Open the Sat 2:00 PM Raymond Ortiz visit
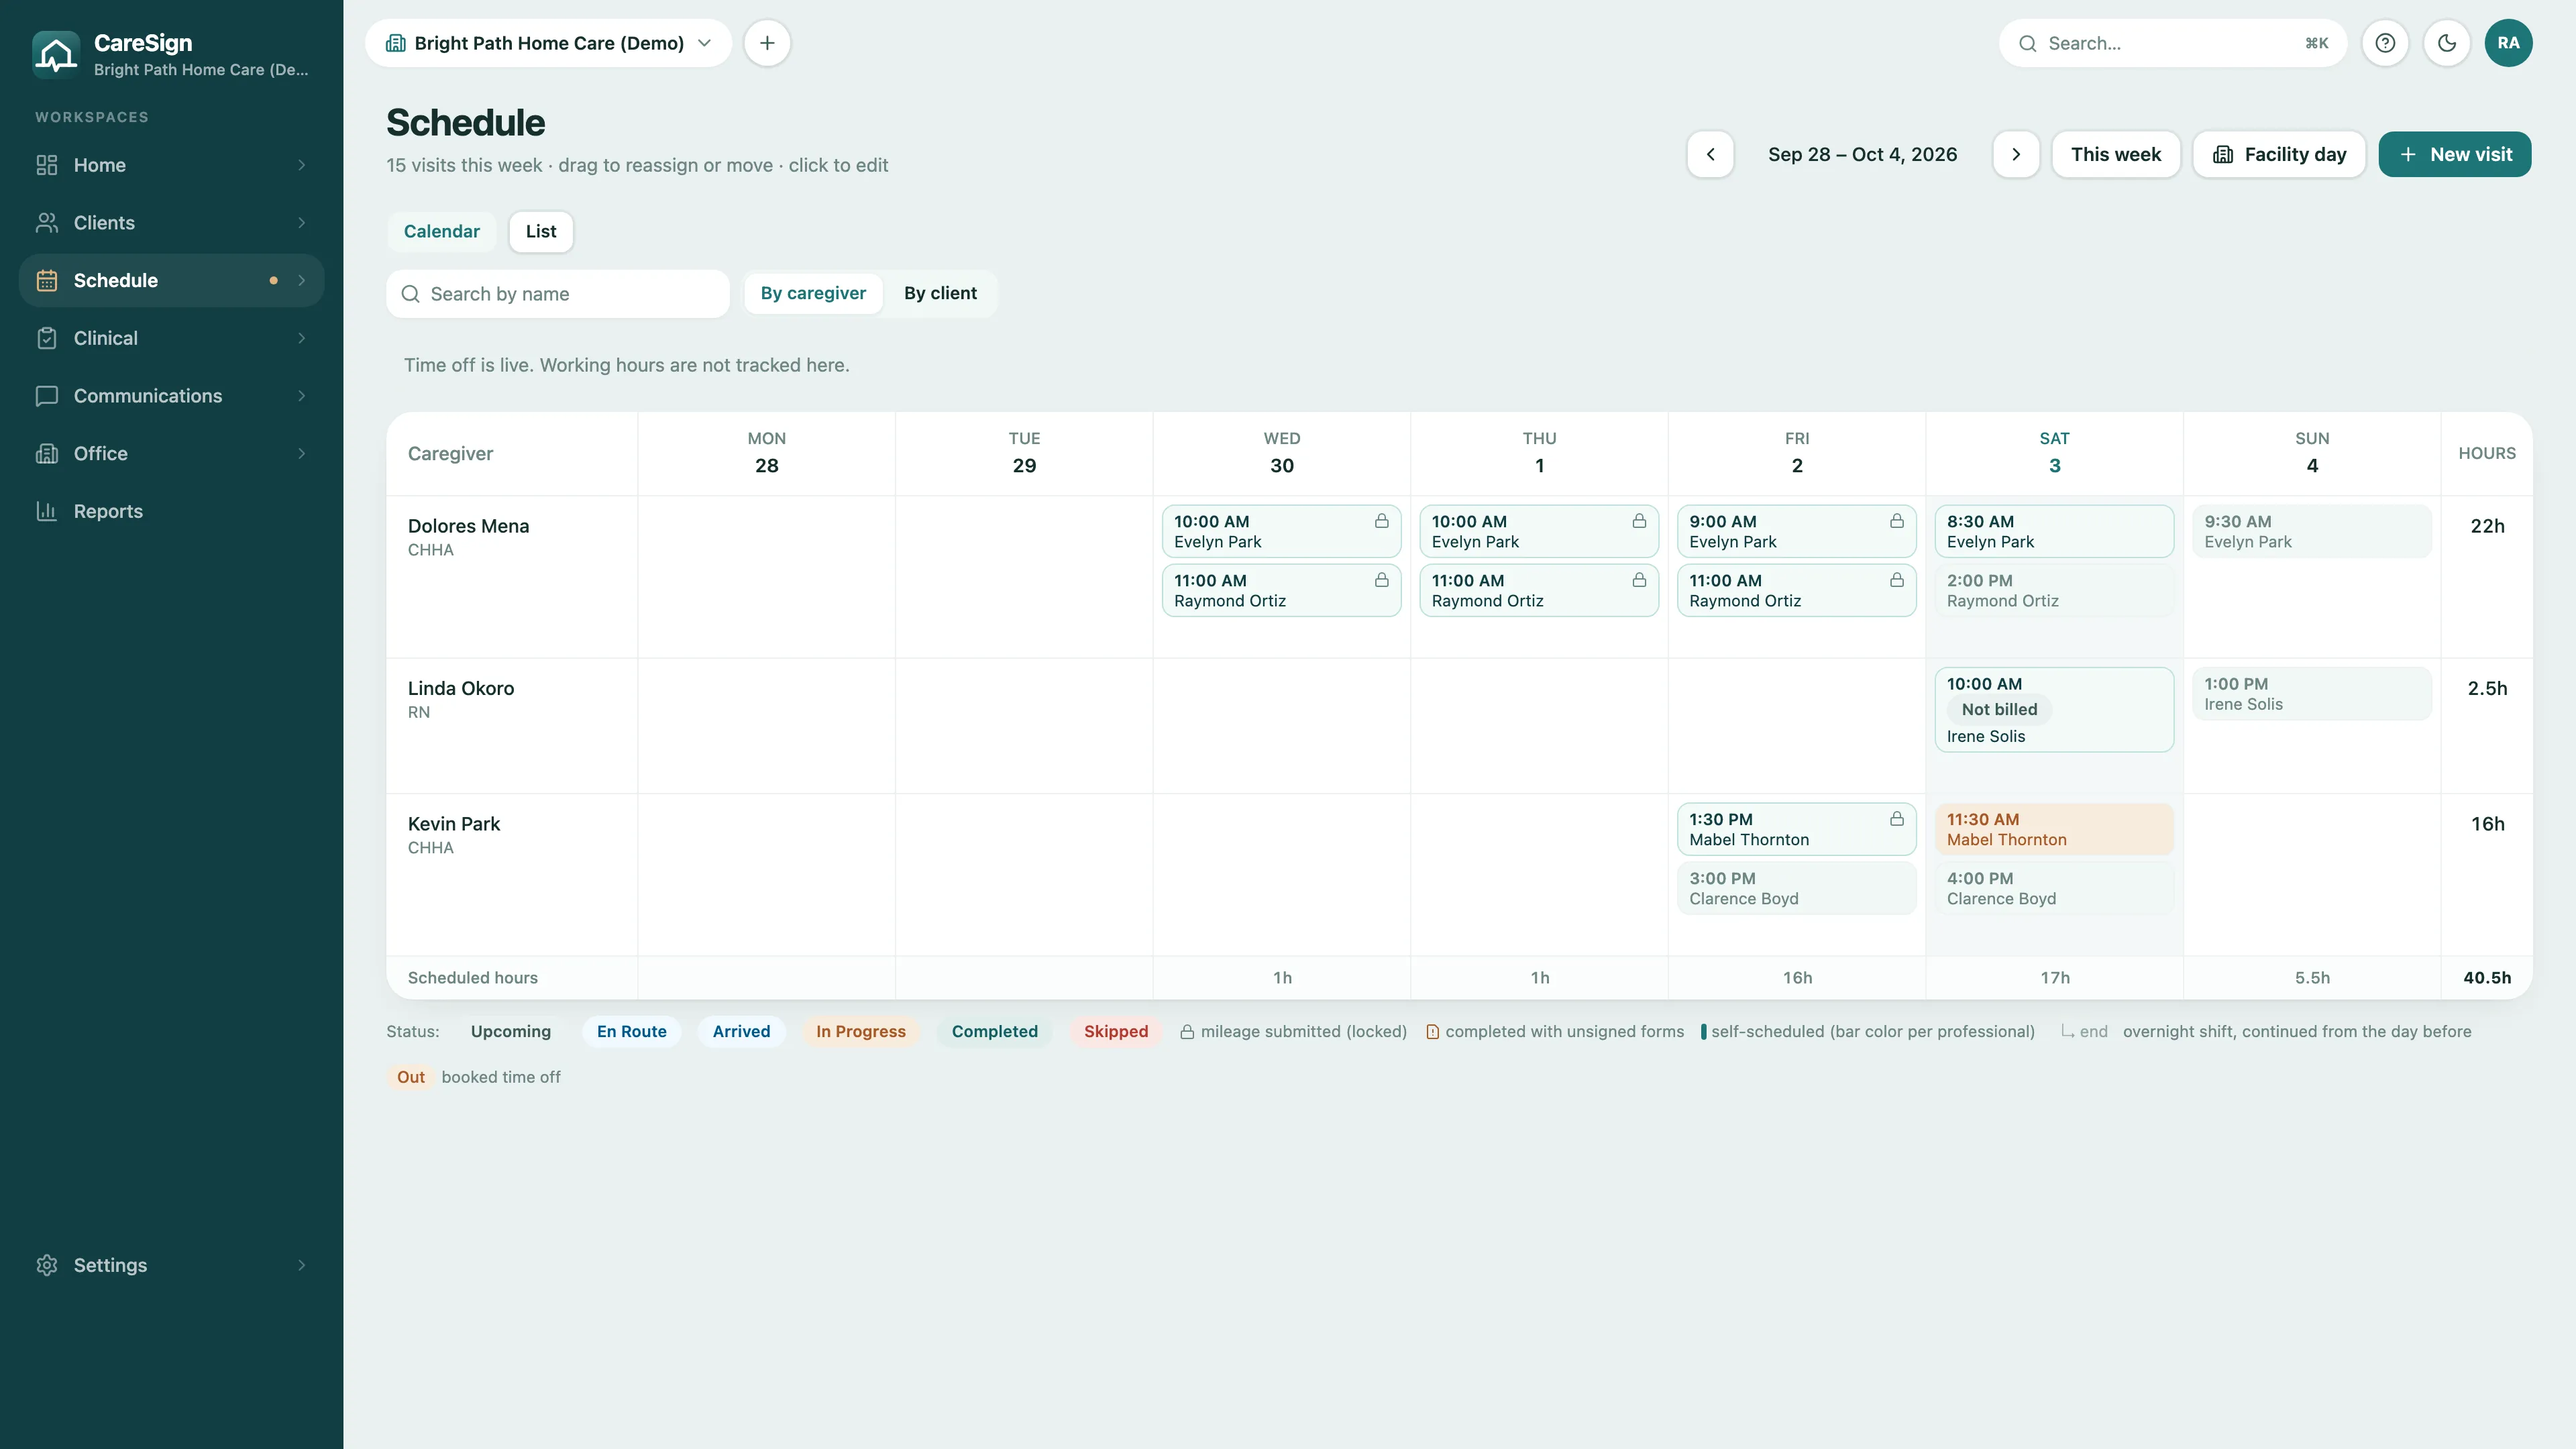The image size is (2576, 1449). (x=2054, y=590)
